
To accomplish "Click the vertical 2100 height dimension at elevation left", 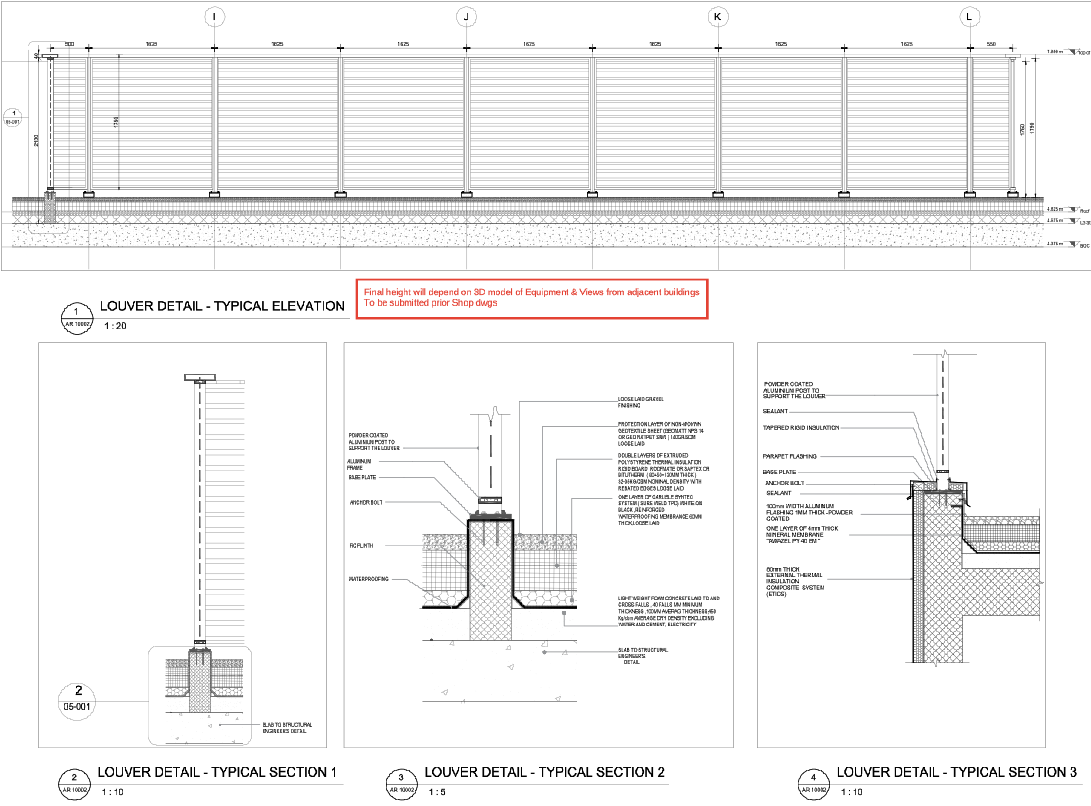I will [36, 141].
